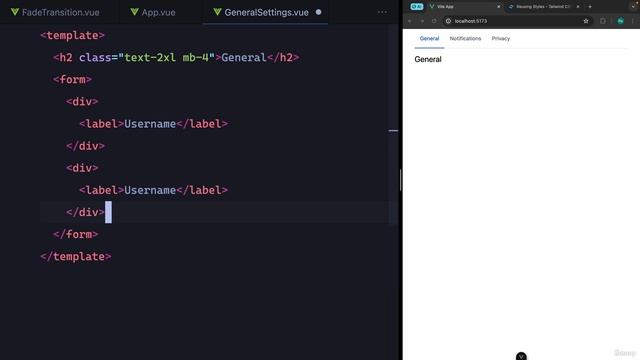This screenshot has height=360, width=640.
Task: Click the Vue icon on App.vue tab
Action: [134, 12]
